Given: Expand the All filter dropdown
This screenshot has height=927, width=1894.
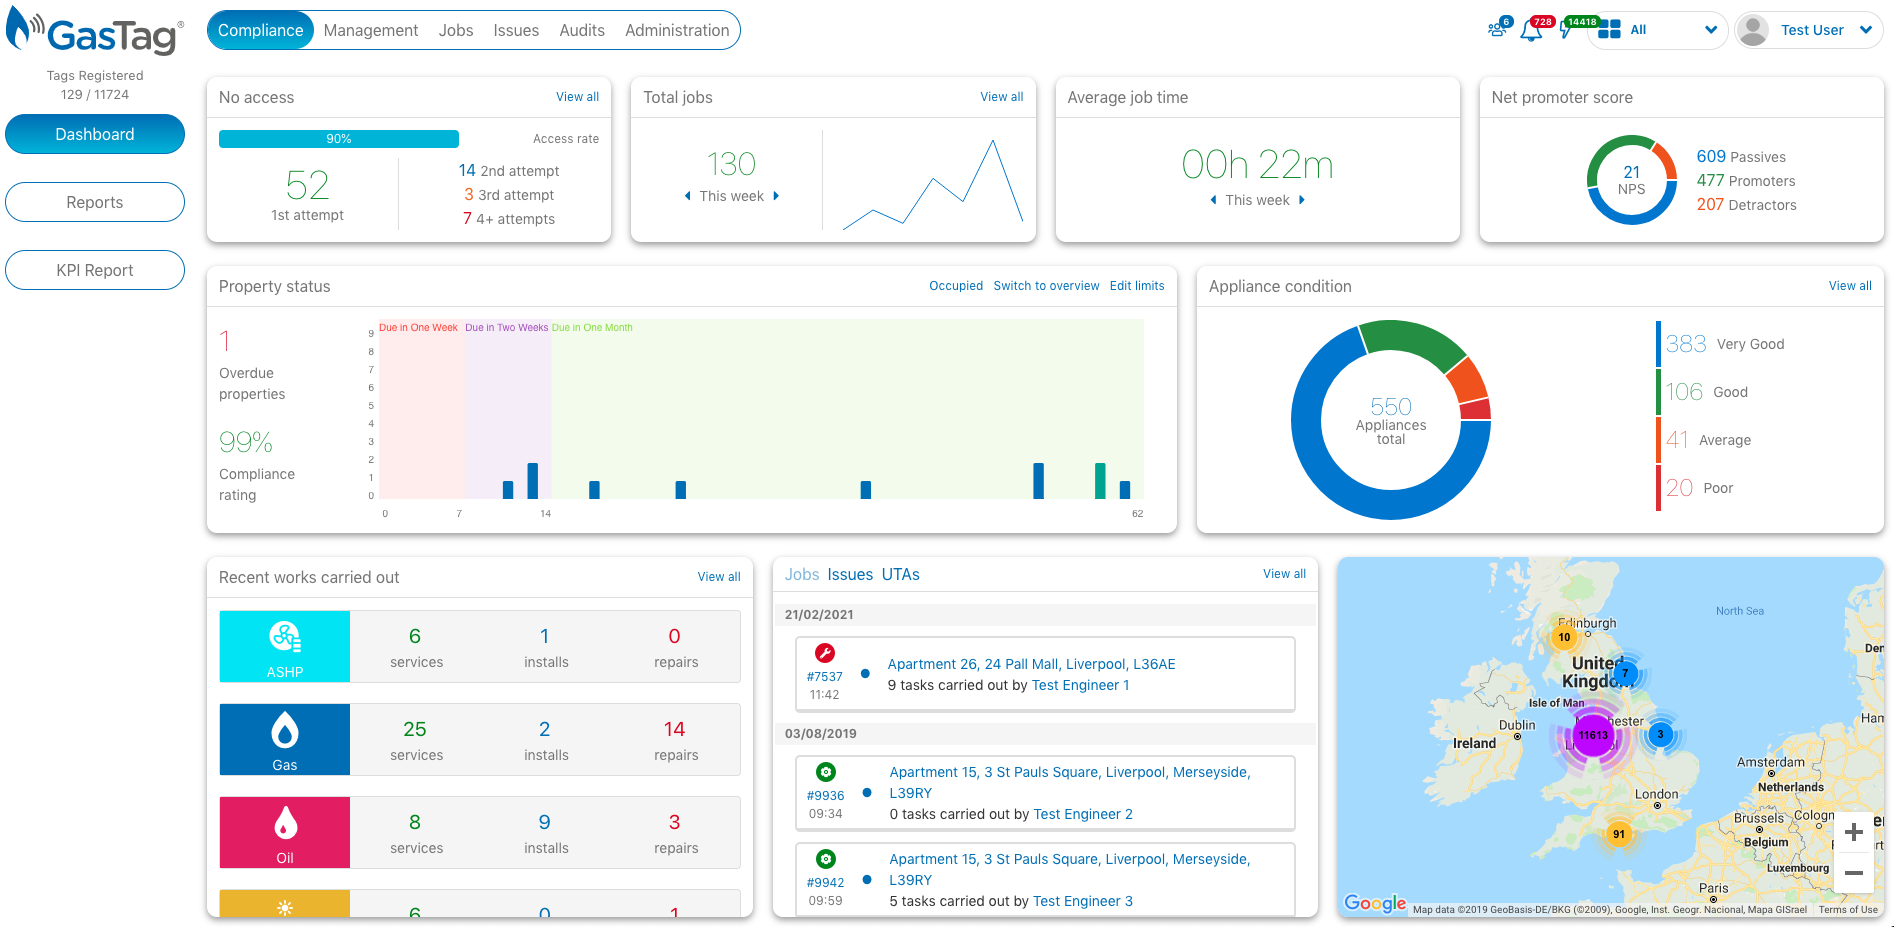Looking at the screenshot, I should click(1710, 30).
